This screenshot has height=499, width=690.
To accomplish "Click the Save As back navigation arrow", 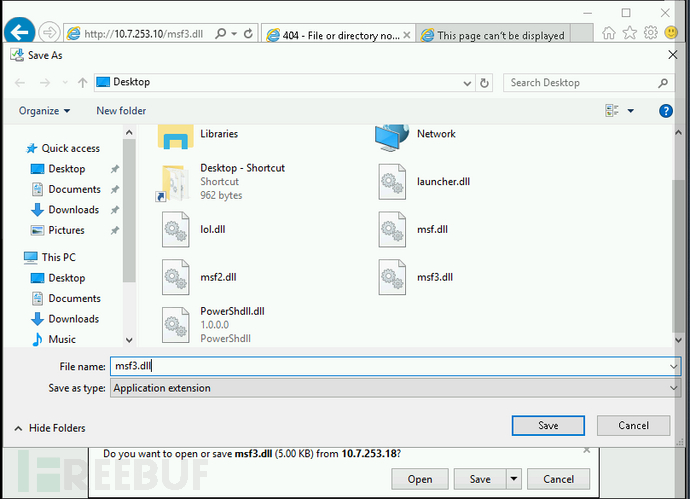I will coord(20,83).
